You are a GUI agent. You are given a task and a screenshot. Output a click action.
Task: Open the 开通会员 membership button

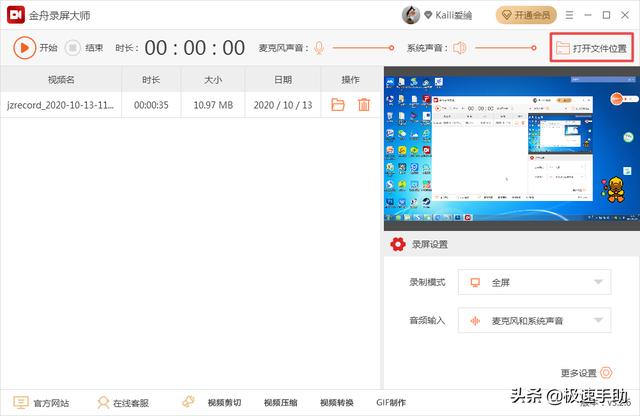(526, 15)
